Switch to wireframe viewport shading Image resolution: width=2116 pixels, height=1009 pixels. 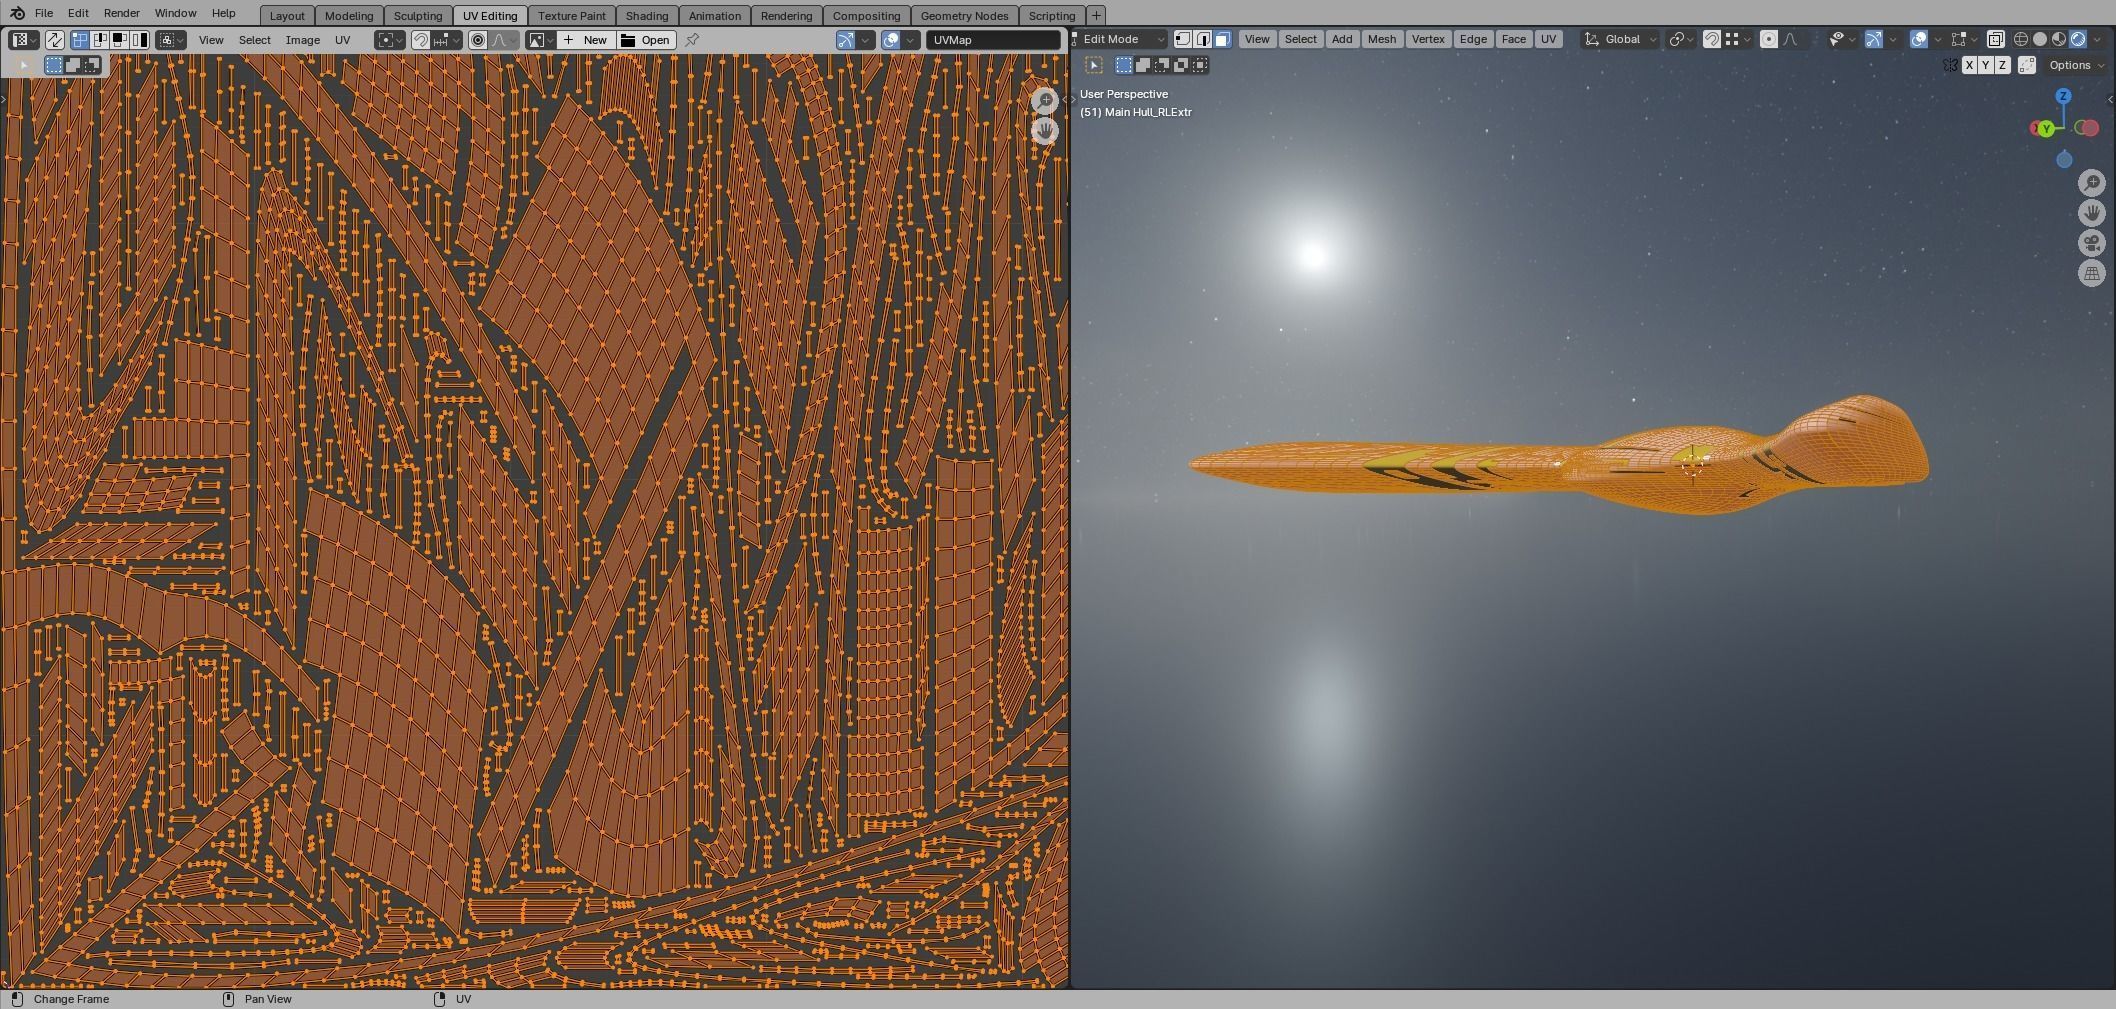2021,39
